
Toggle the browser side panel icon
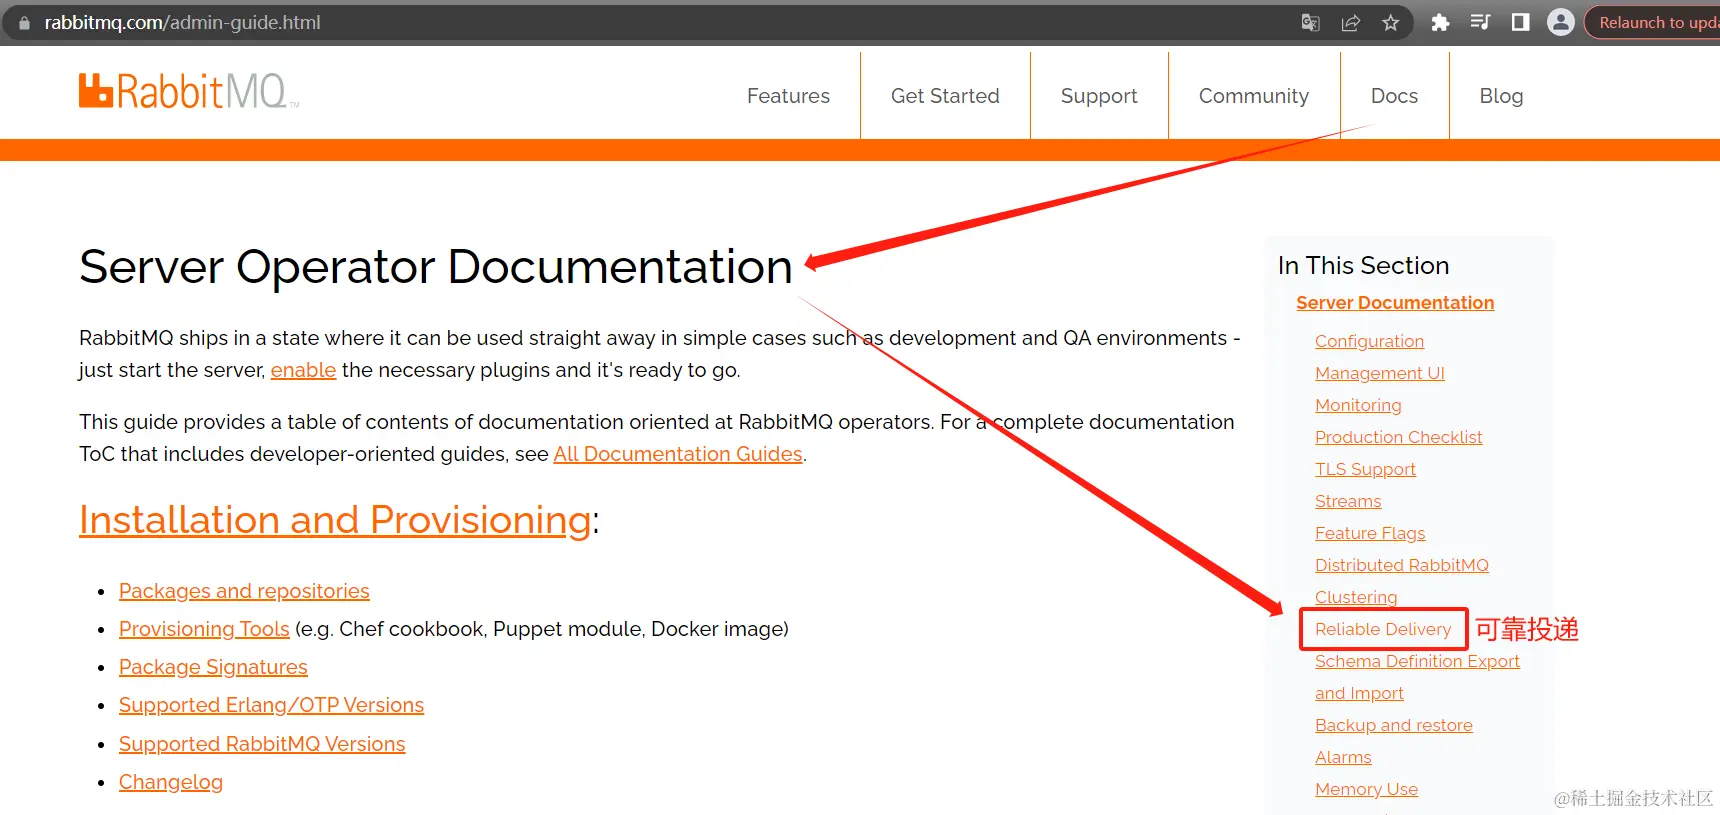1520,22
